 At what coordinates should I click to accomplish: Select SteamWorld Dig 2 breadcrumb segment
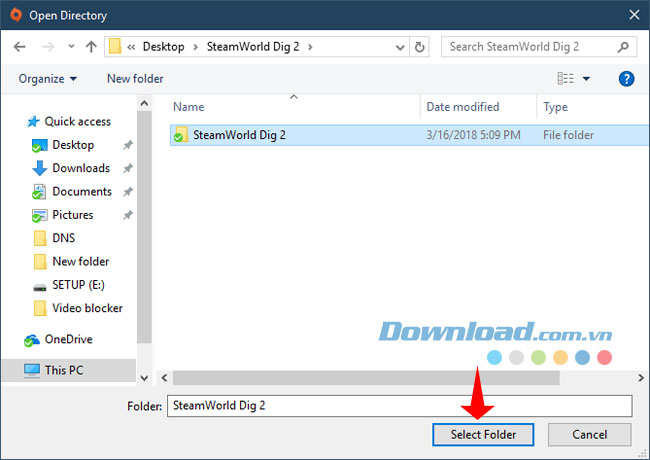pos(253,46)
